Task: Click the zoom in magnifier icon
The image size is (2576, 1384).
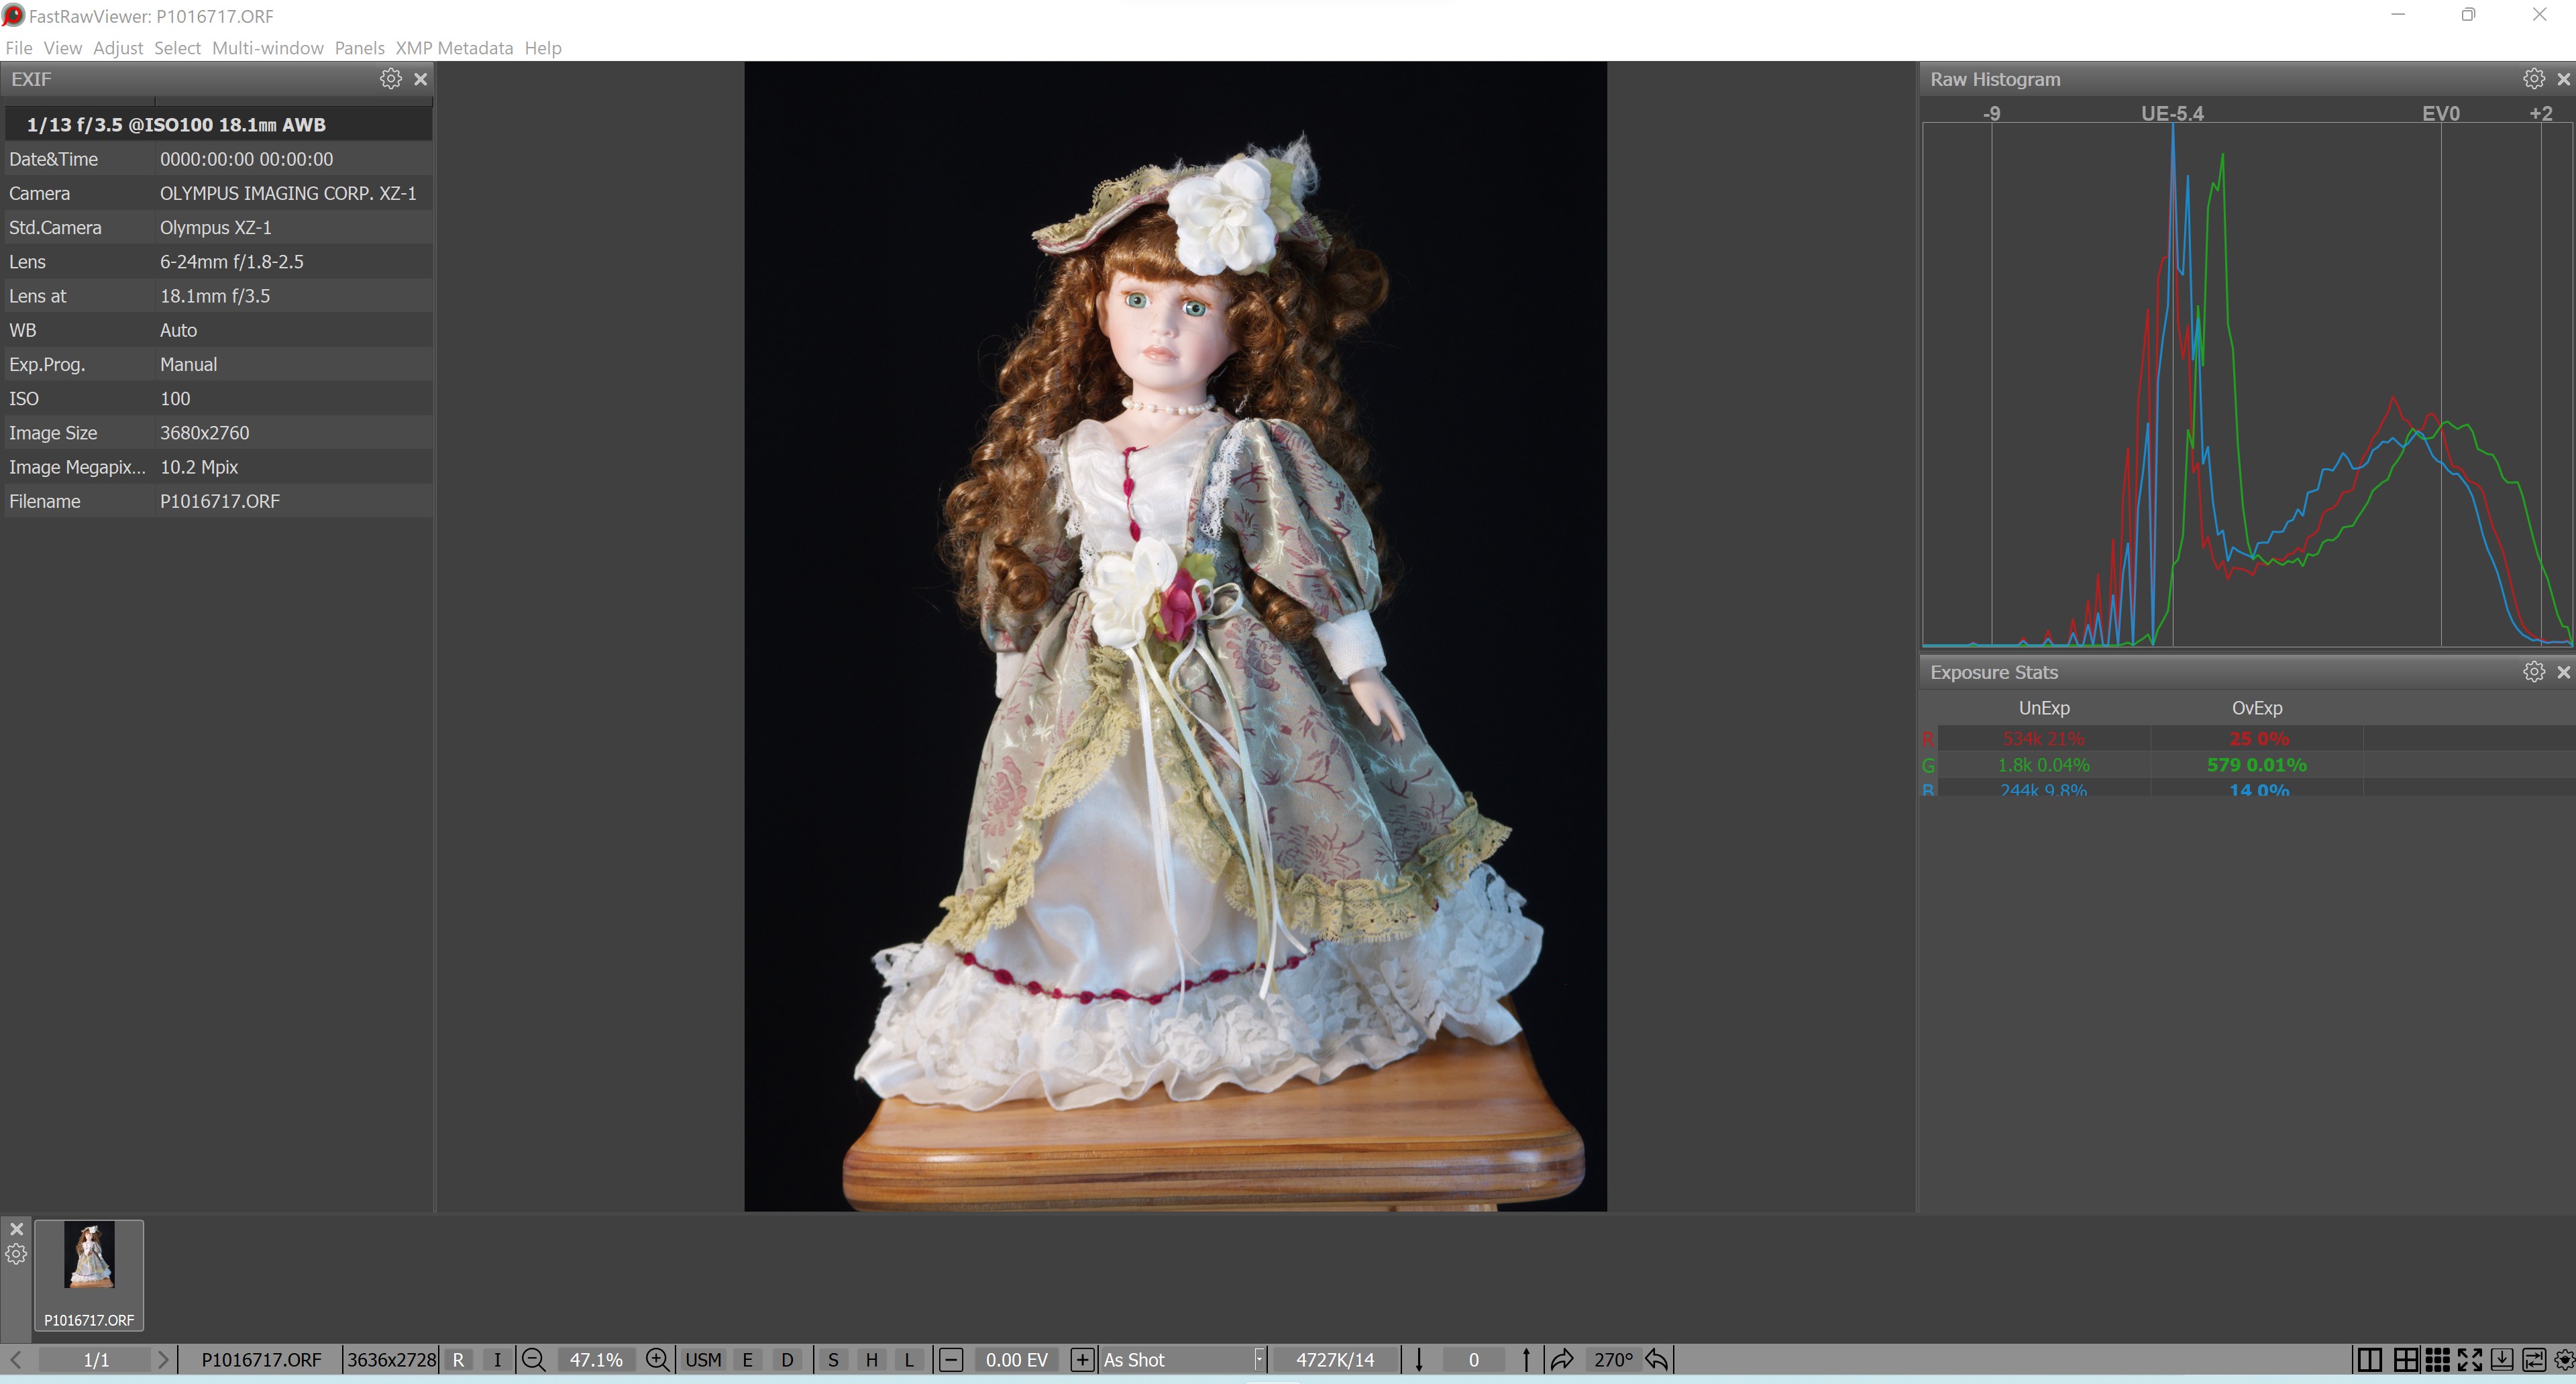Action: pos(657,1360)
